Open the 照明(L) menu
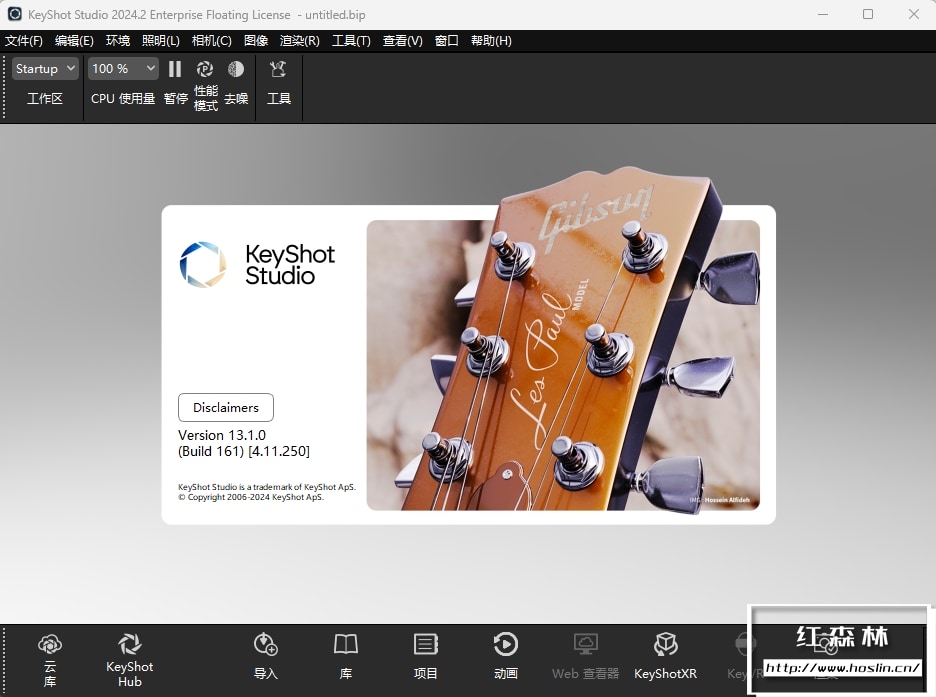Screen dimensions: 936x697 coord(161,41)
